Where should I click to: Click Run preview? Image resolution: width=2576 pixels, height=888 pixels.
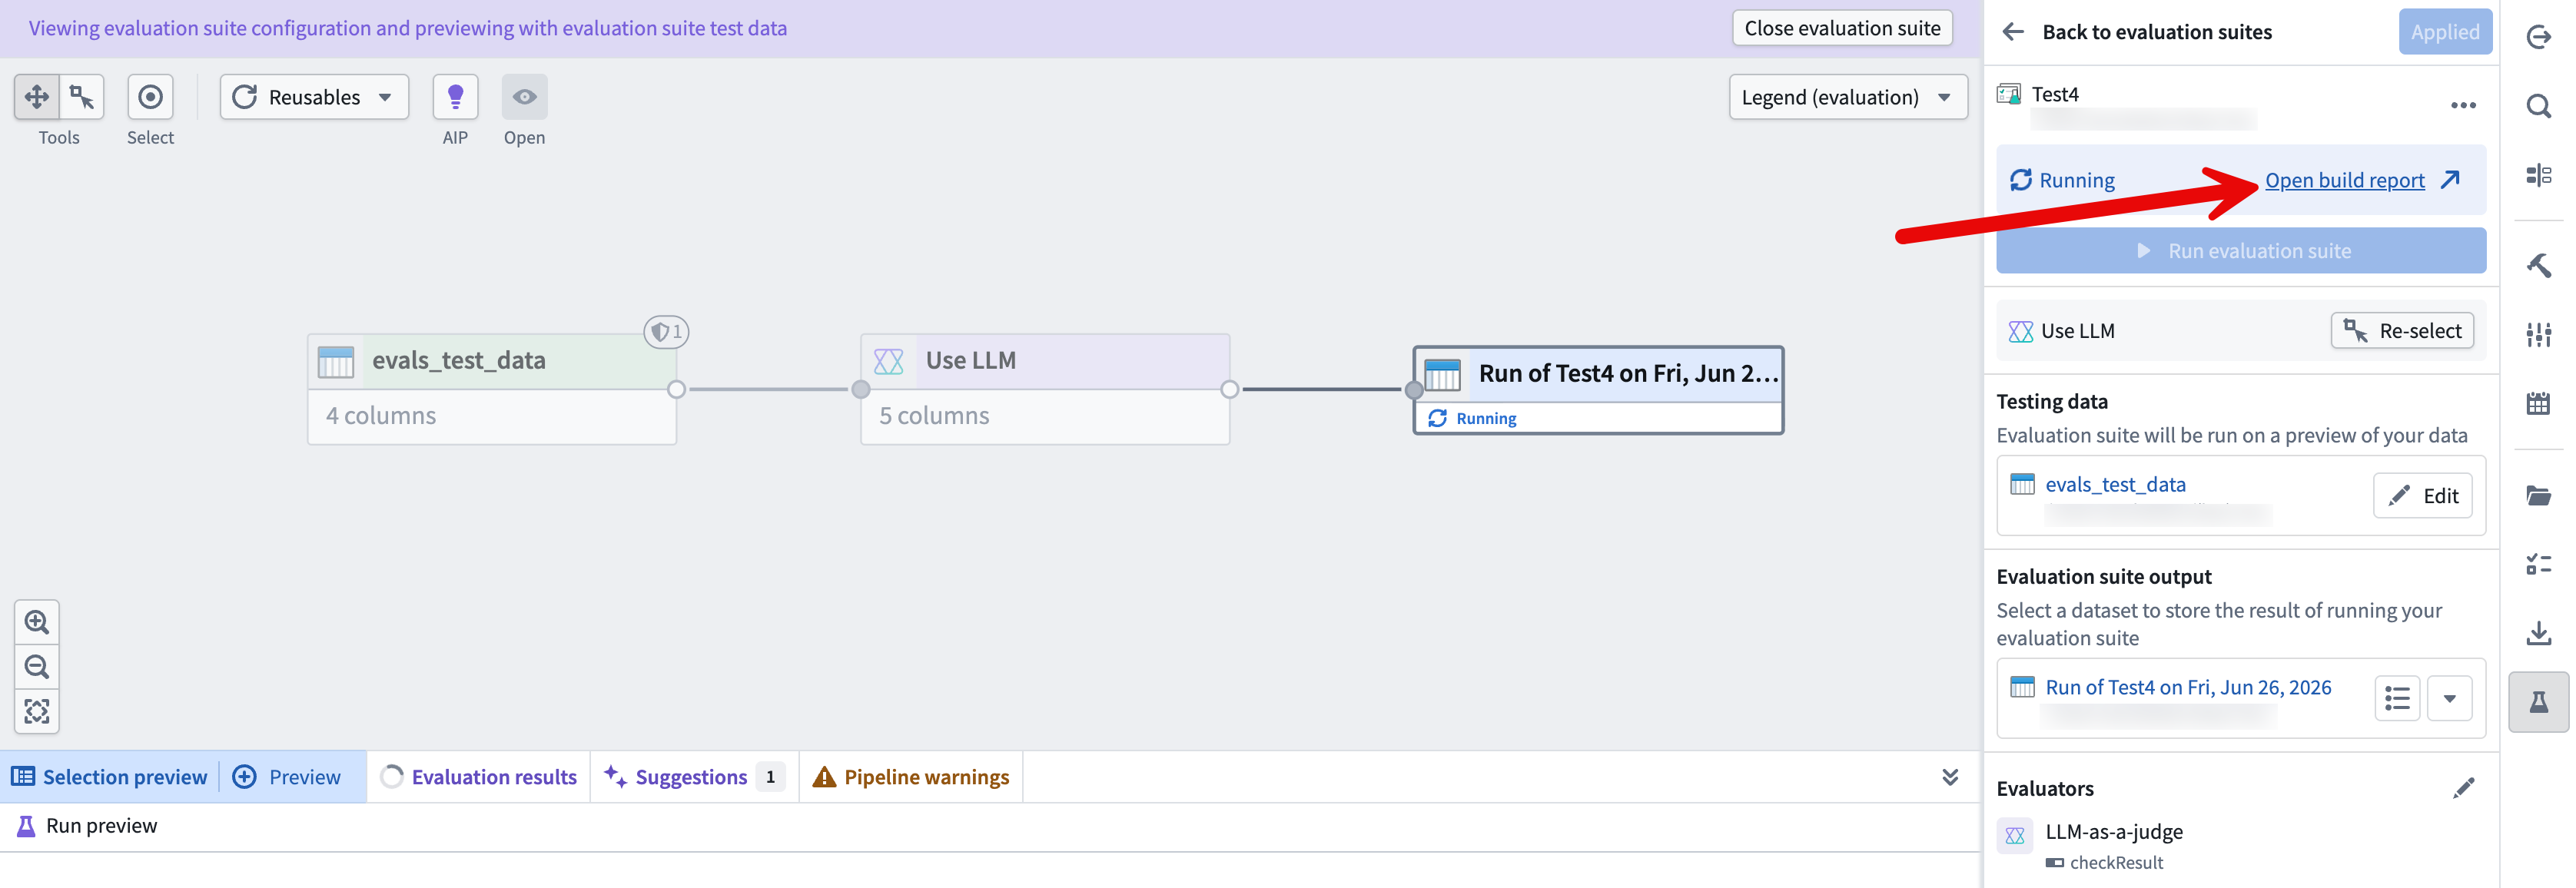(x=87, y=826)
